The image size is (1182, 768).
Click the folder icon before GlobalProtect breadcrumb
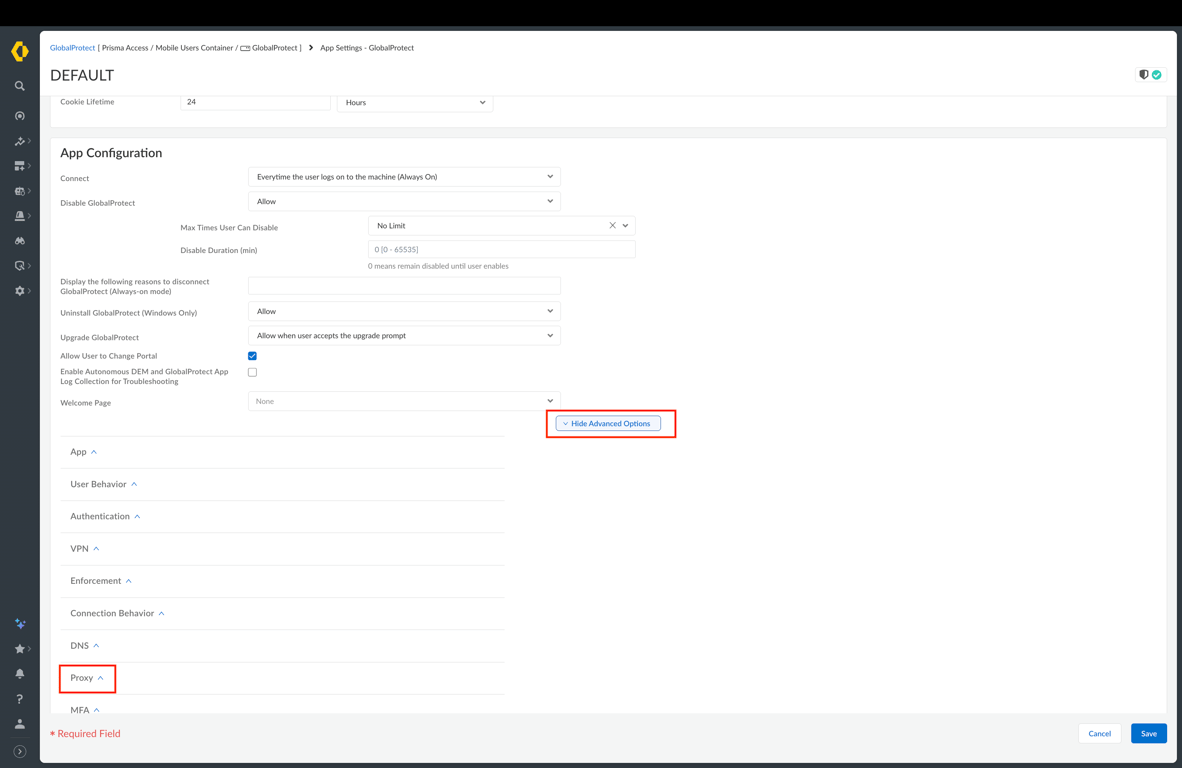[x=245, y=48]
